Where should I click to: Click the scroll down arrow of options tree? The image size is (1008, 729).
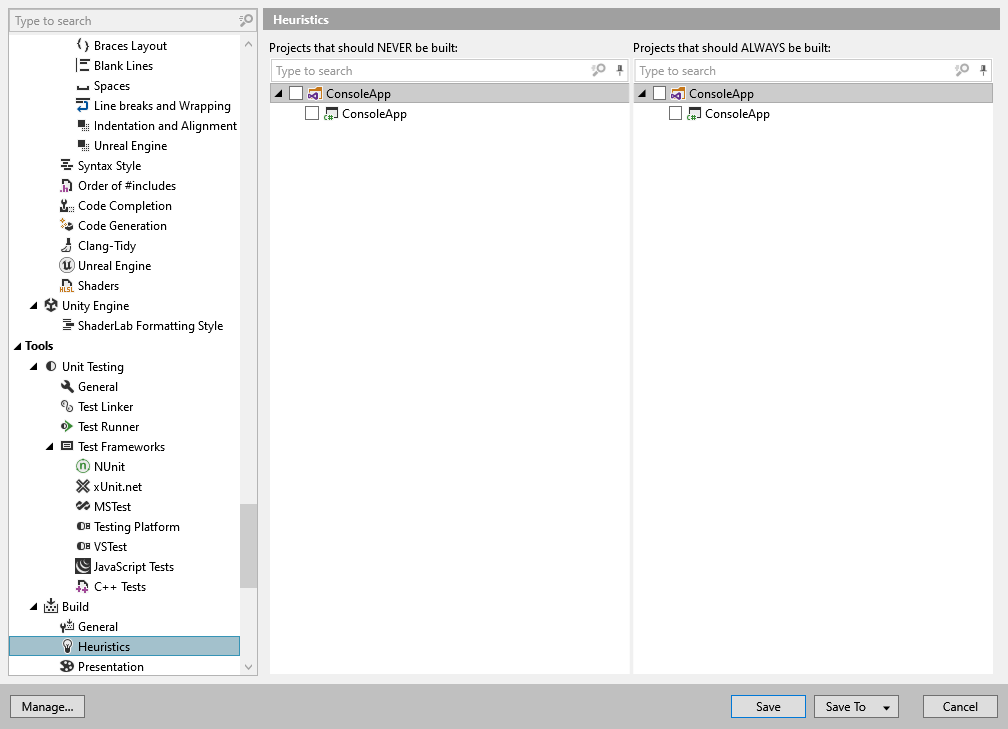[x=248, y=667]
